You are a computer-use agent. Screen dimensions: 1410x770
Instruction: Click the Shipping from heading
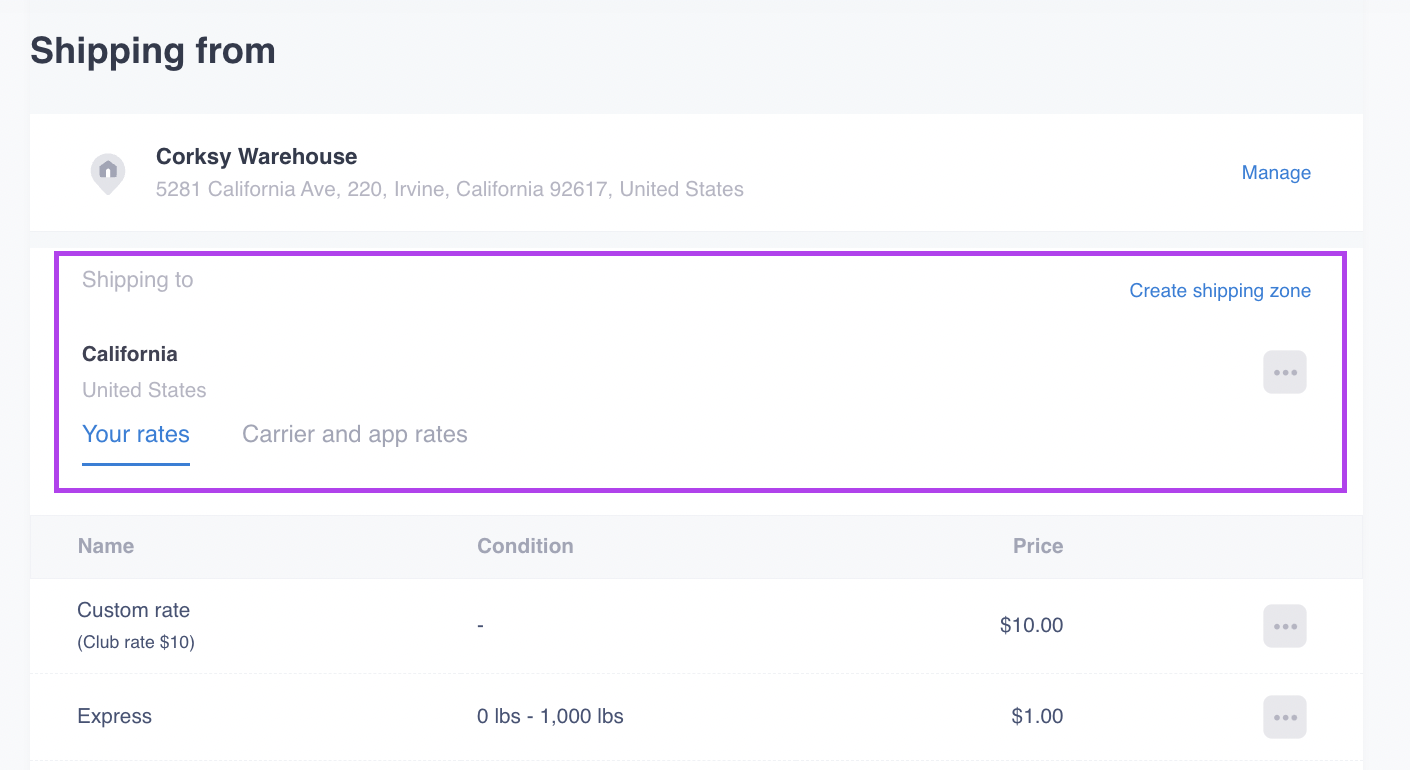[153, 50]
